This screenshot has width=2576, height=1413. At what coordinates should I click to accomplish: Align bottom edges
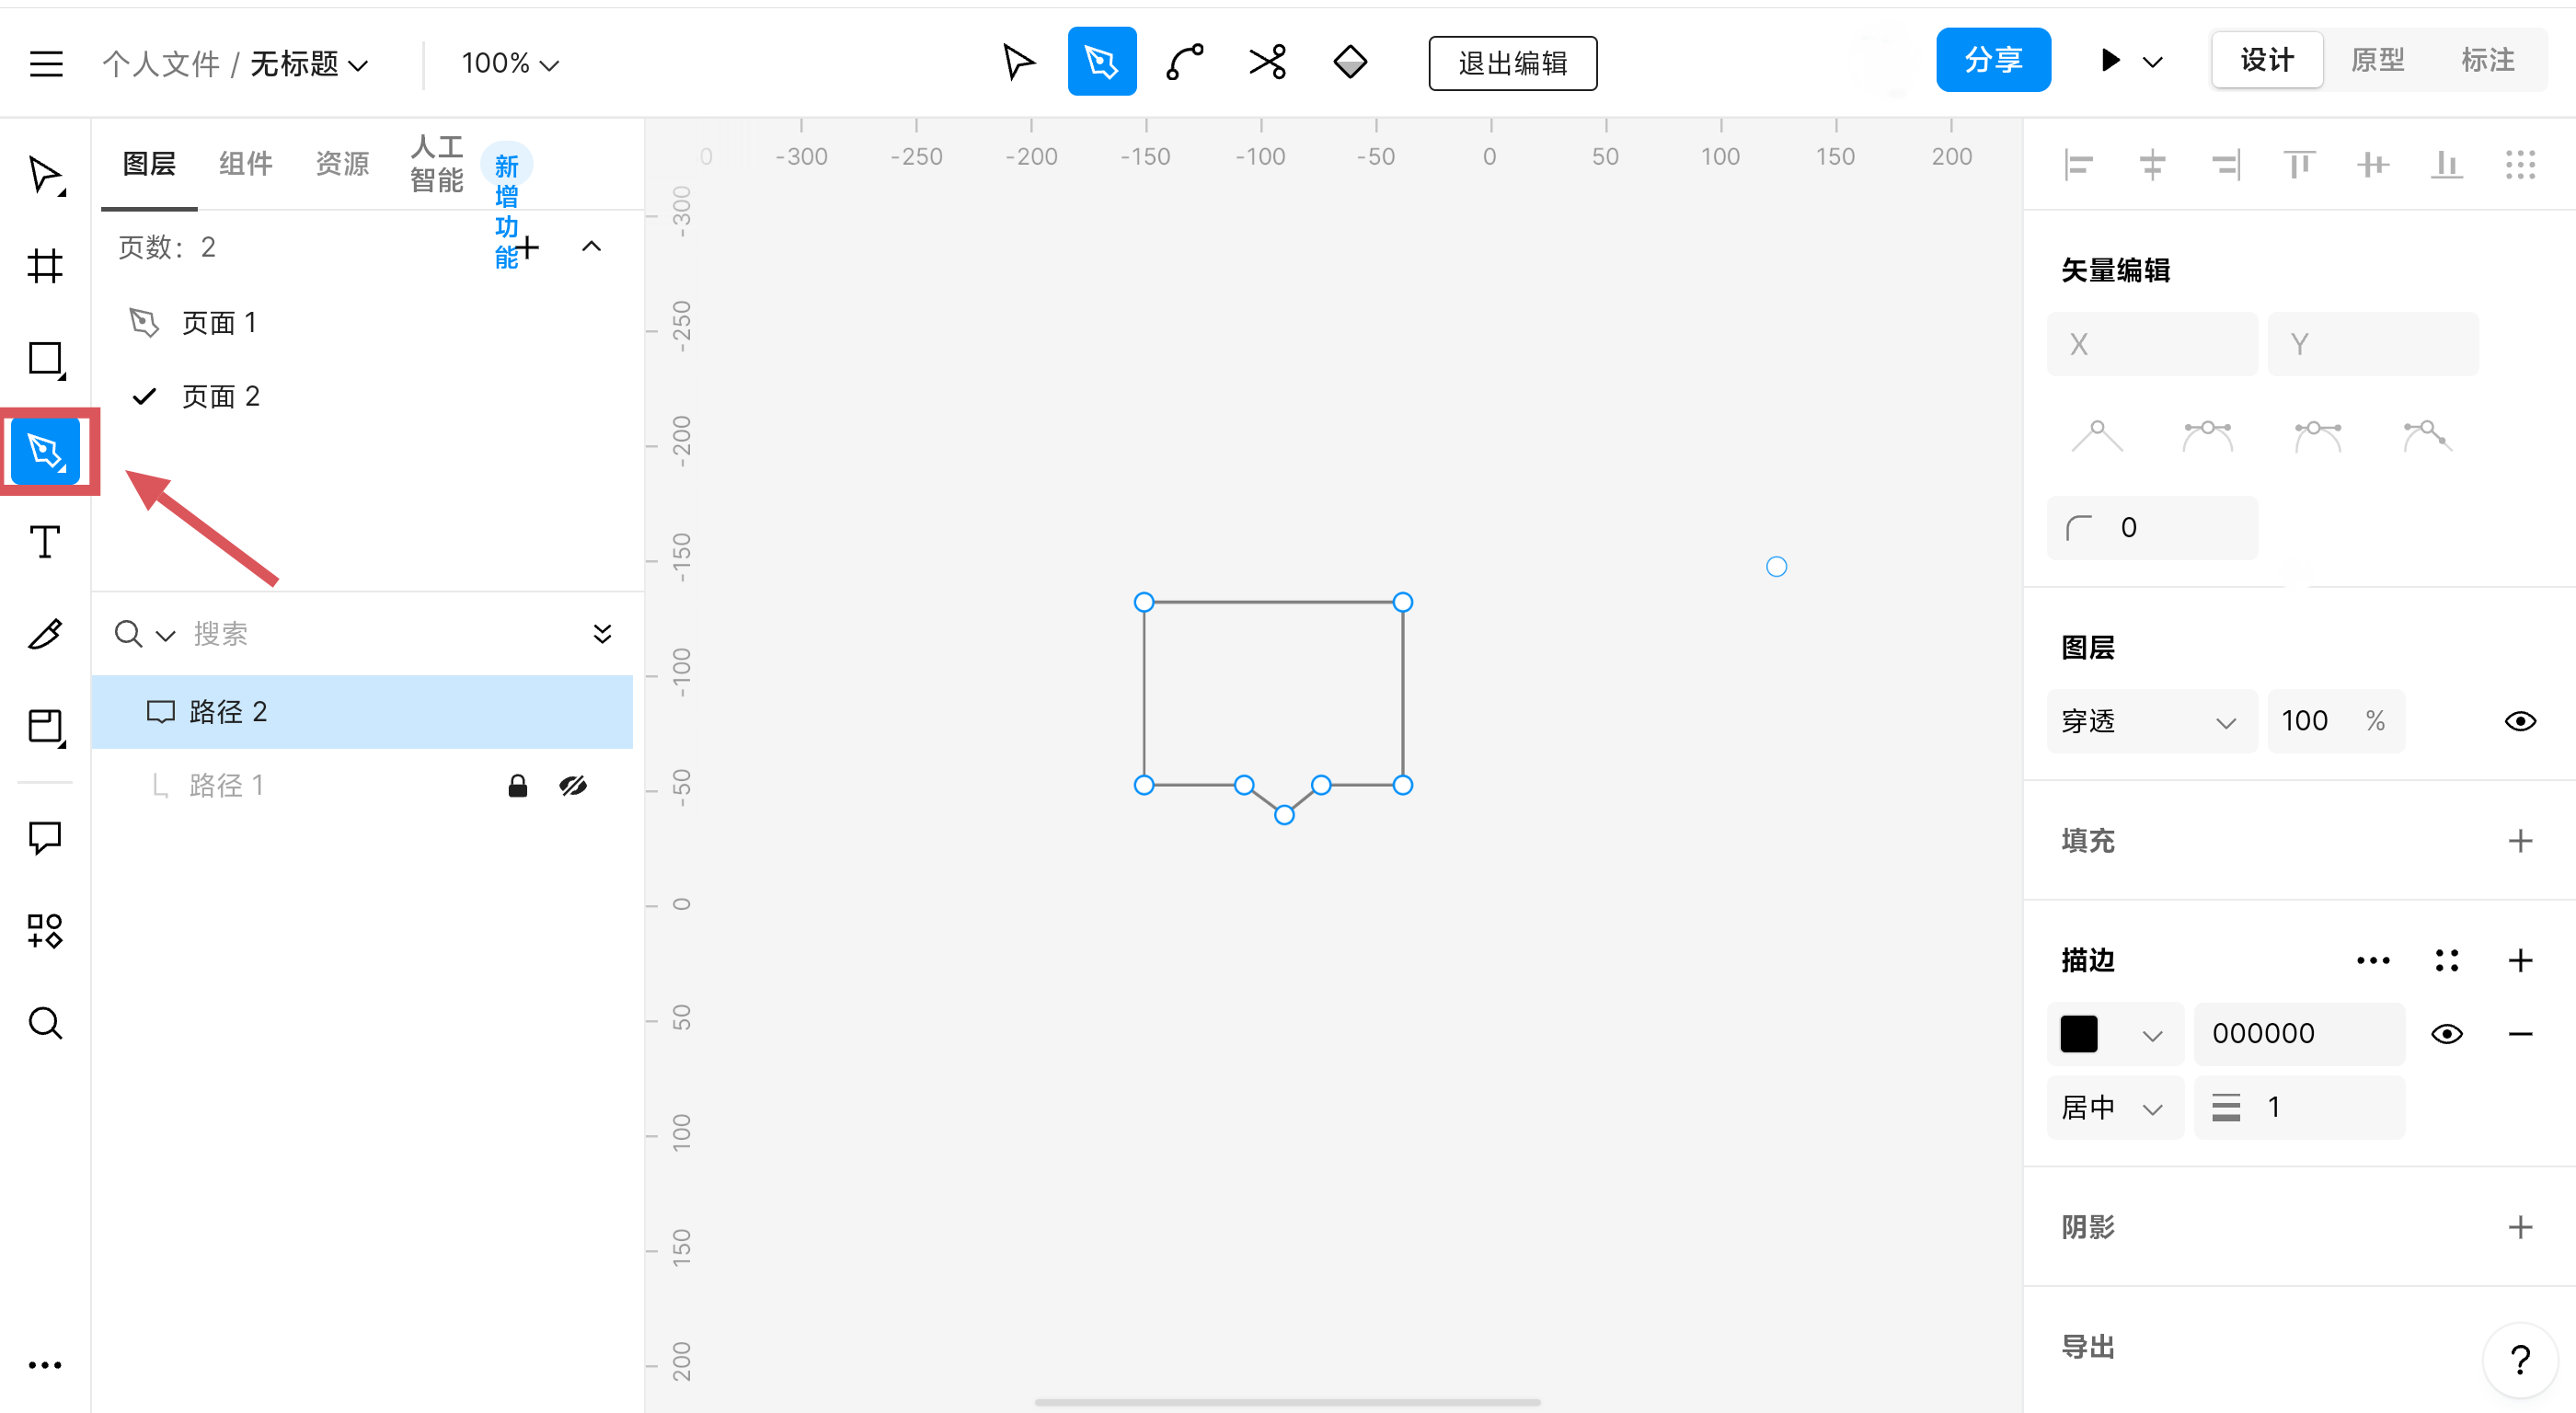coord(2446,164)
